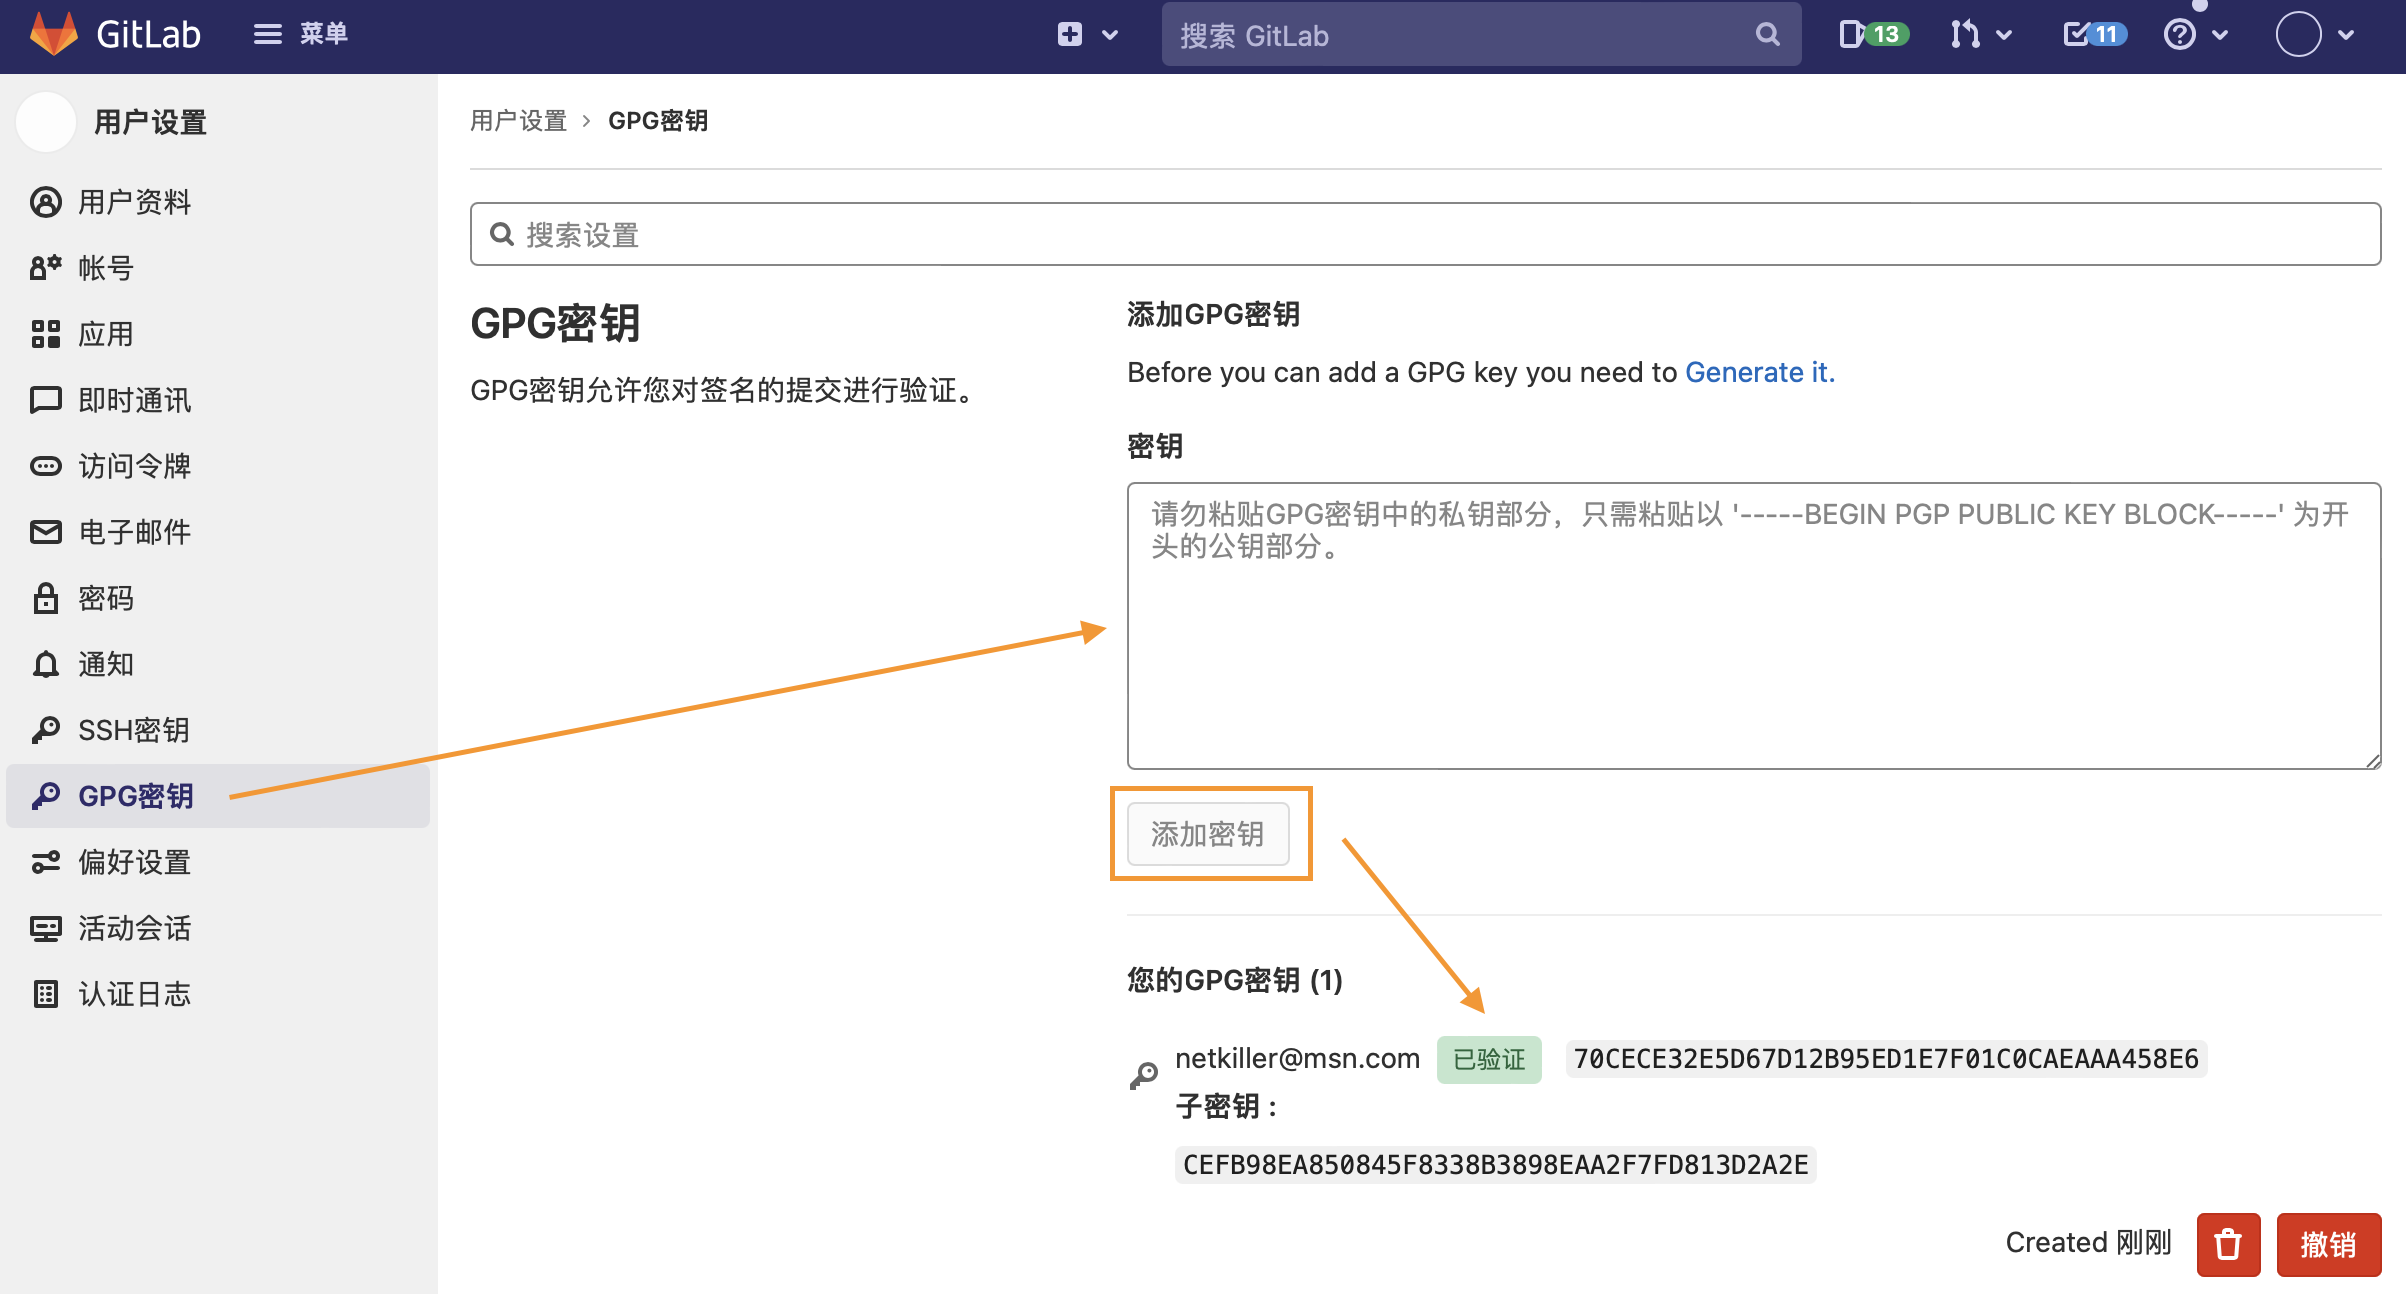Screen dimensions: 2406x1294
Task: Open 通知 notifications settings in sidebar
Action: click(x=105, y=664)
